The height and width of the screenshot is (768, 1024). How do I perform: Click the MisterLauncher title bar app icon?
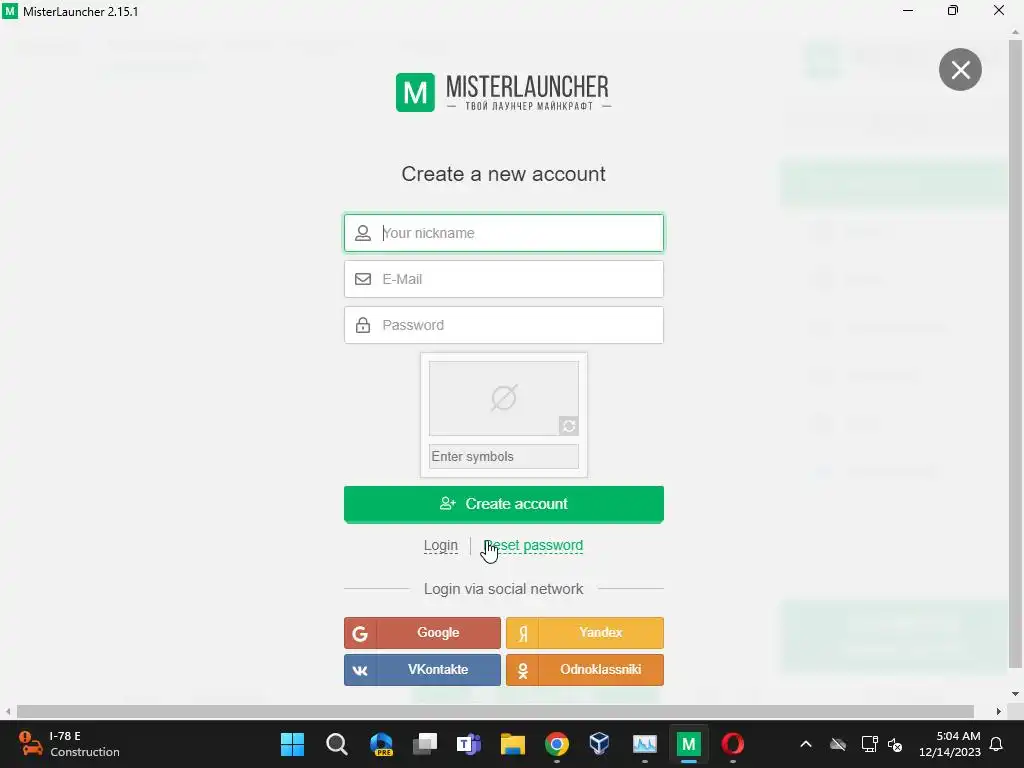[x=10, y=11]
